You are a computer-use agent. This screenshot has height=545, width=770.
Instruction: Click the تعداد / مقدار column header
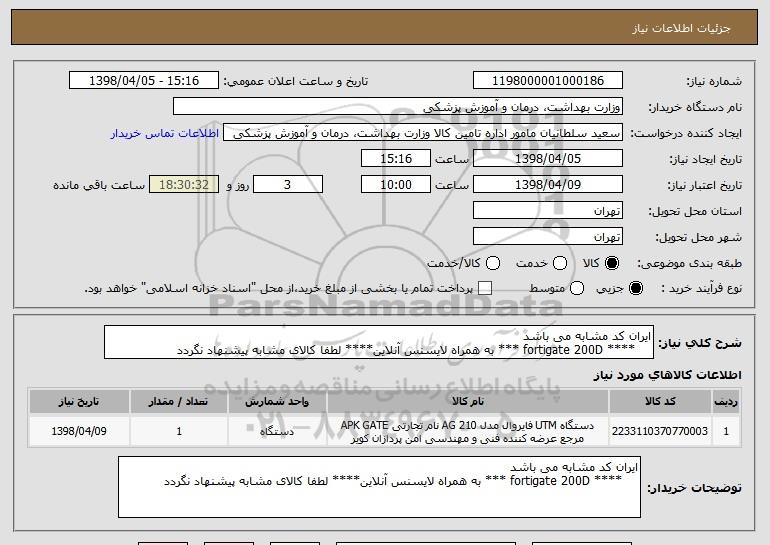179,402
